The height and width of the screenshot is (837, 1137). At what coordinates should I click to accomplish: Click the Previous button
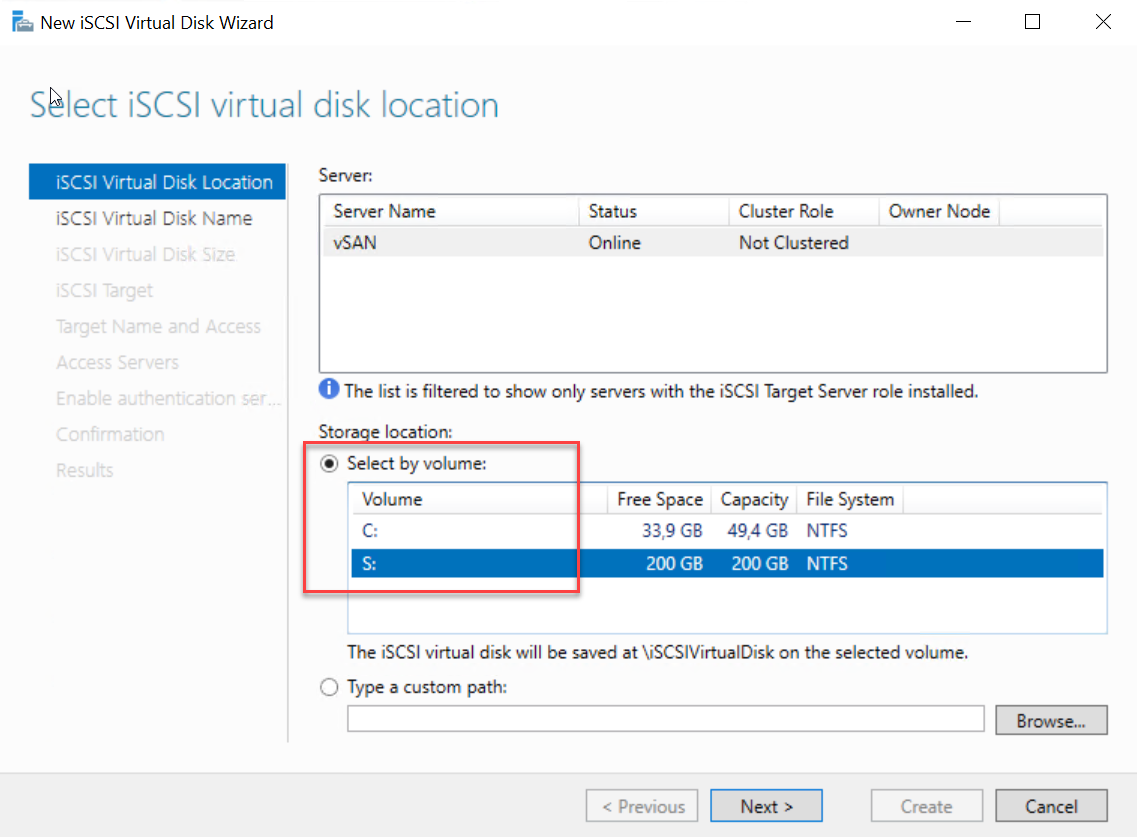[642, 806]
